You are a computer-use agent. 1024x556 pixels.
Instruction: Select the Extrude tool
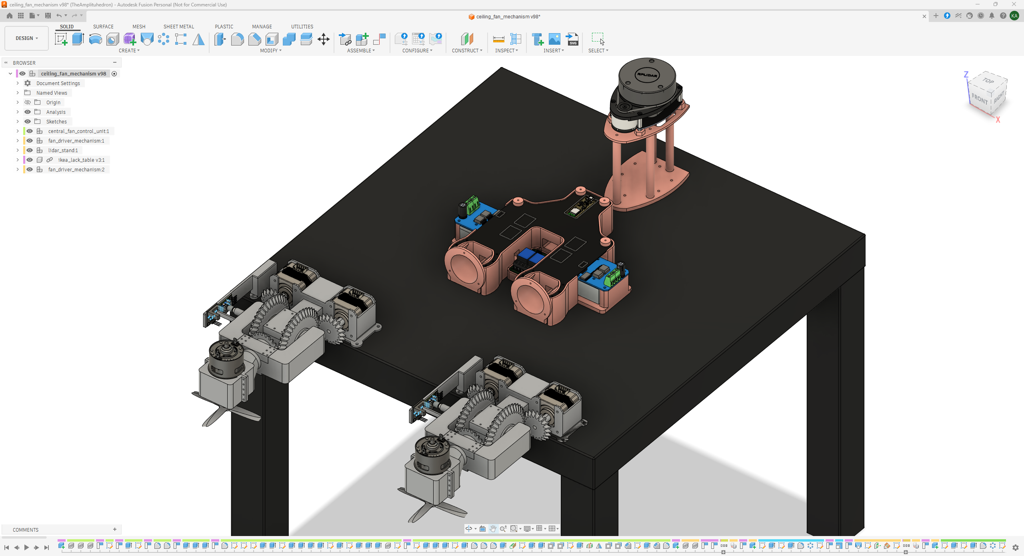click(x=78, y=39)
